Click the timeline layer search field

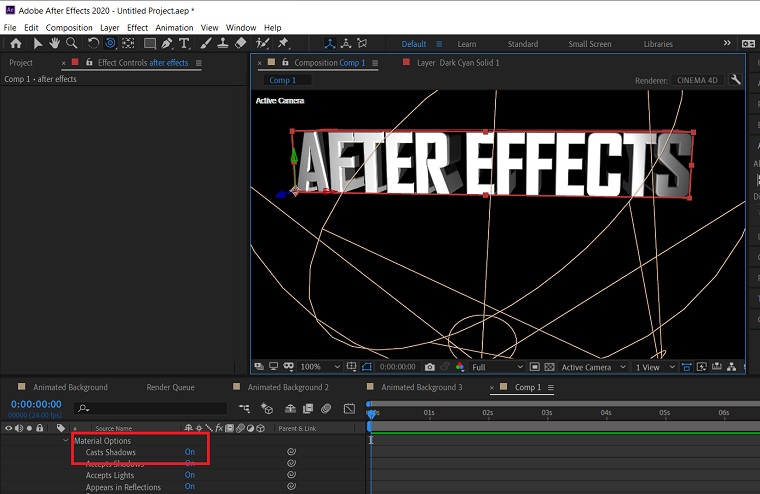tap(152, 408)
